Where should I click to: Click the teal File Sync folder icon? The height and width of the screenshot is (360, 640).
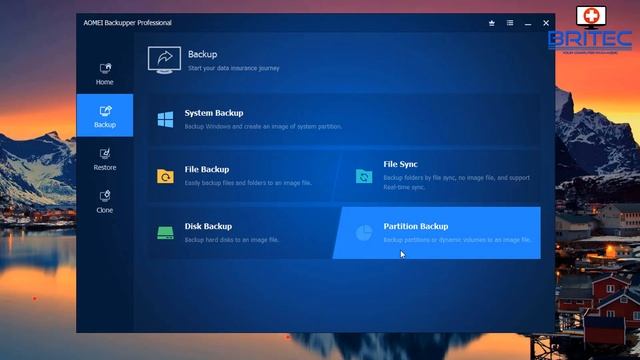364,176
